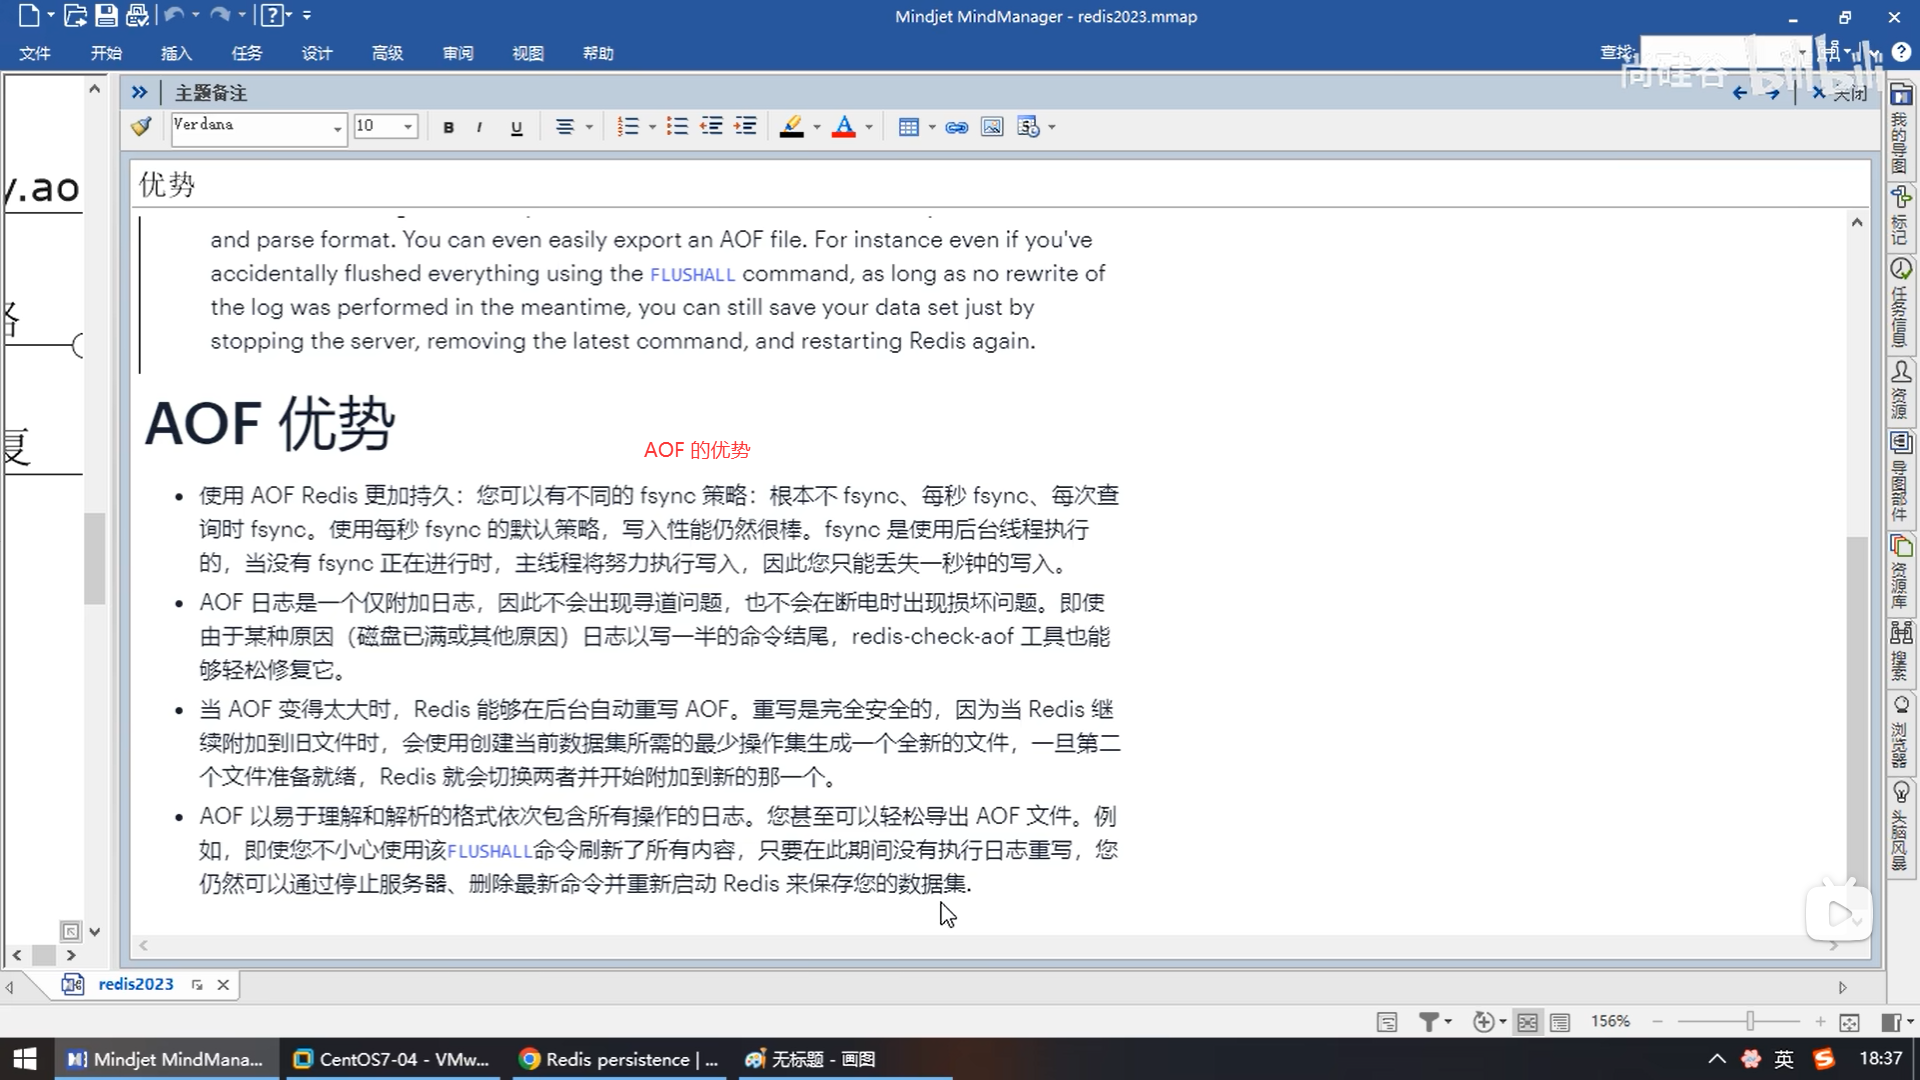This screenshot has height=1080, width=1920.
Task: Insert a table in notes
Action: [x=908, y=127]
